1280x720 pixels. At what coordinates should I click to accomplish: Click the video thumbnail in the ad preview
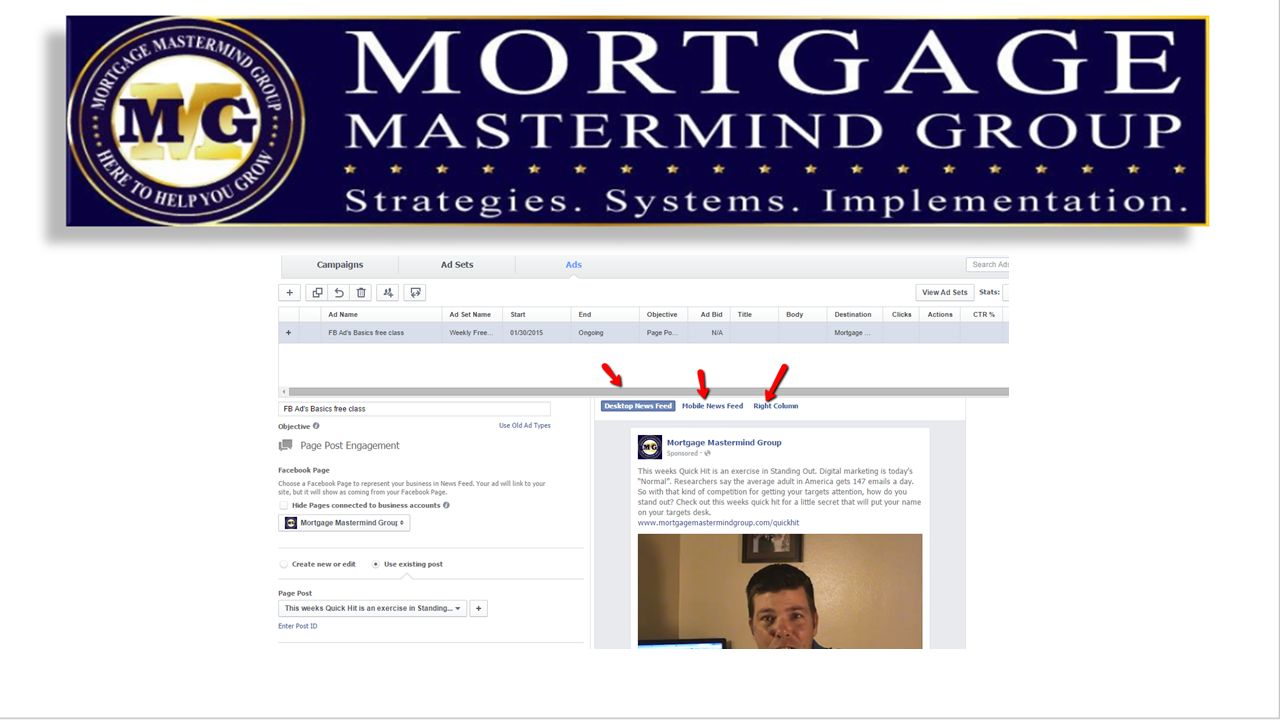coord(780,591)
